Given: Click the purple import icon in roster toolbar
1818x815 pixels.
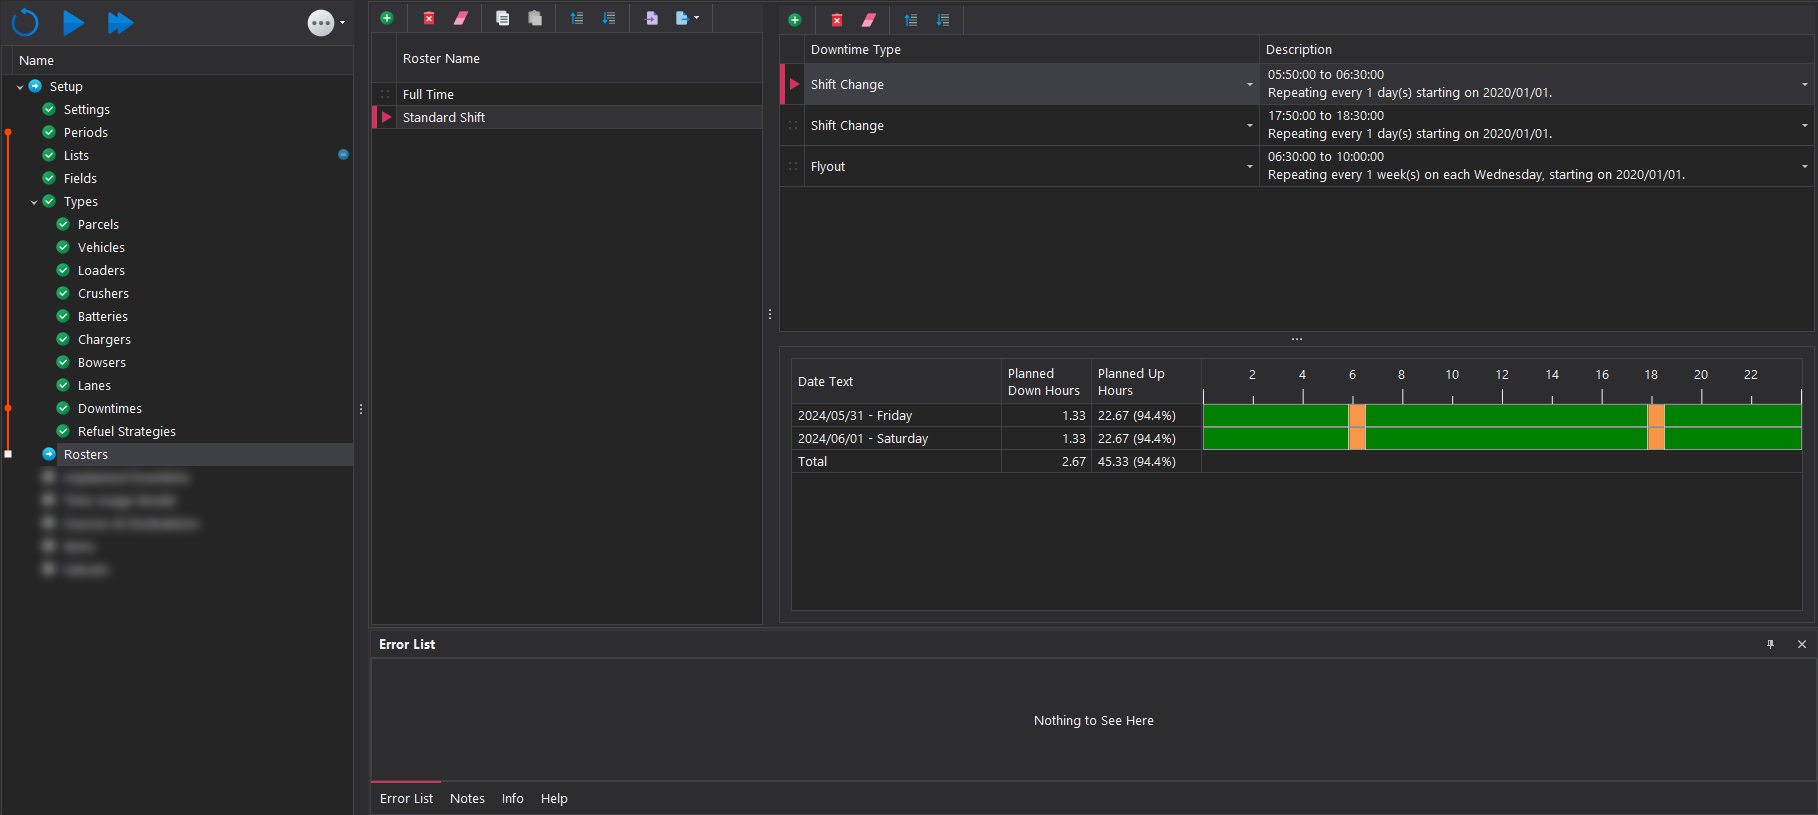Looking at the screenshot, I should (x=652, y=18).
